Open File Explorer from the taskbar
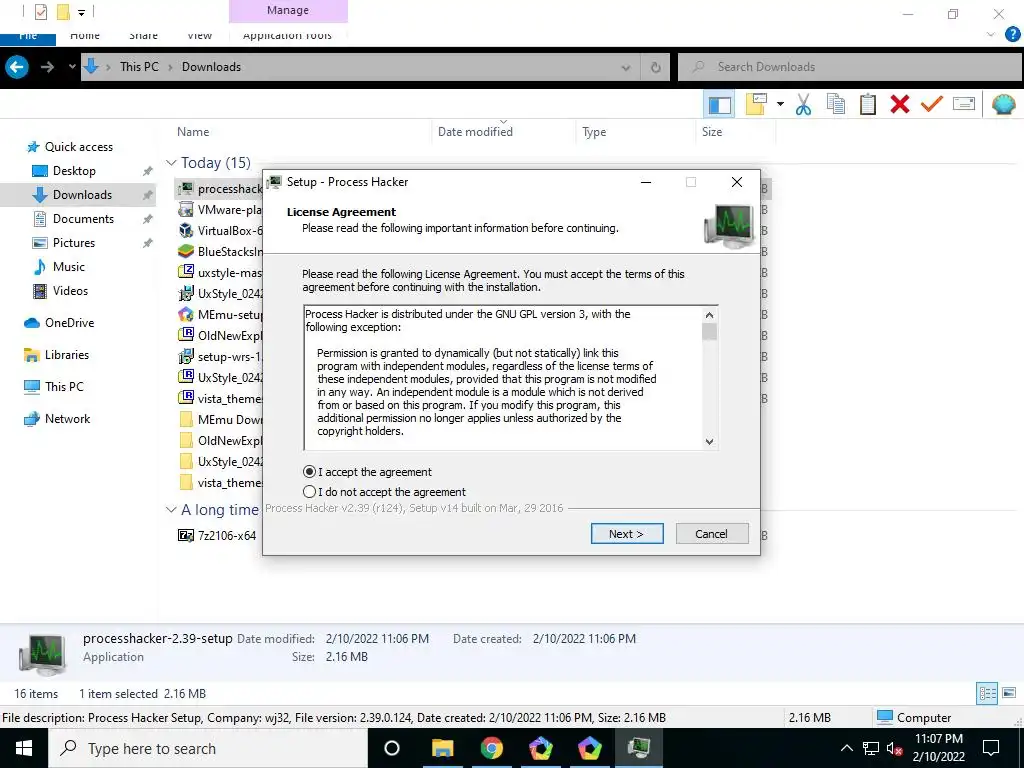1024x768 pixels. tap(442, 748)
